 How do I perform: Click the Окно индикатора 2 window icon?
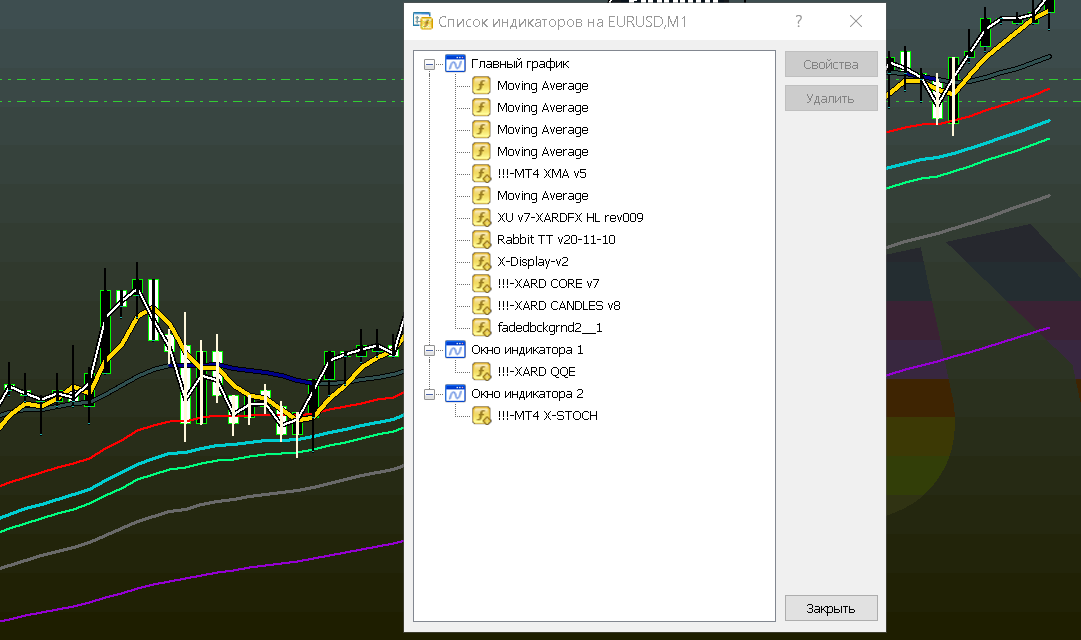point(455,394)
